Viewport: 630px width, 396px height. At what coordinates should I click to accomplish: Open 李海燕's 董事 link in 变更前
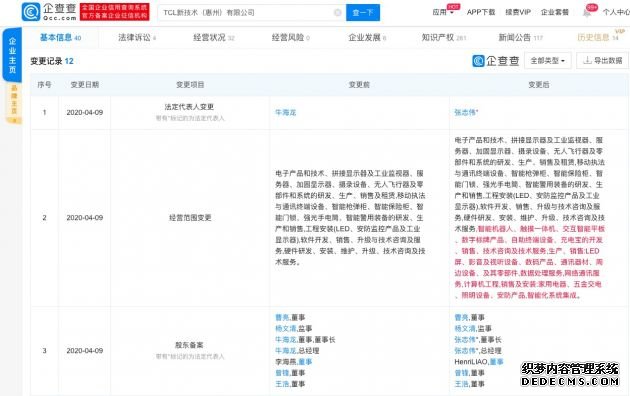click(x=305, y=362)
